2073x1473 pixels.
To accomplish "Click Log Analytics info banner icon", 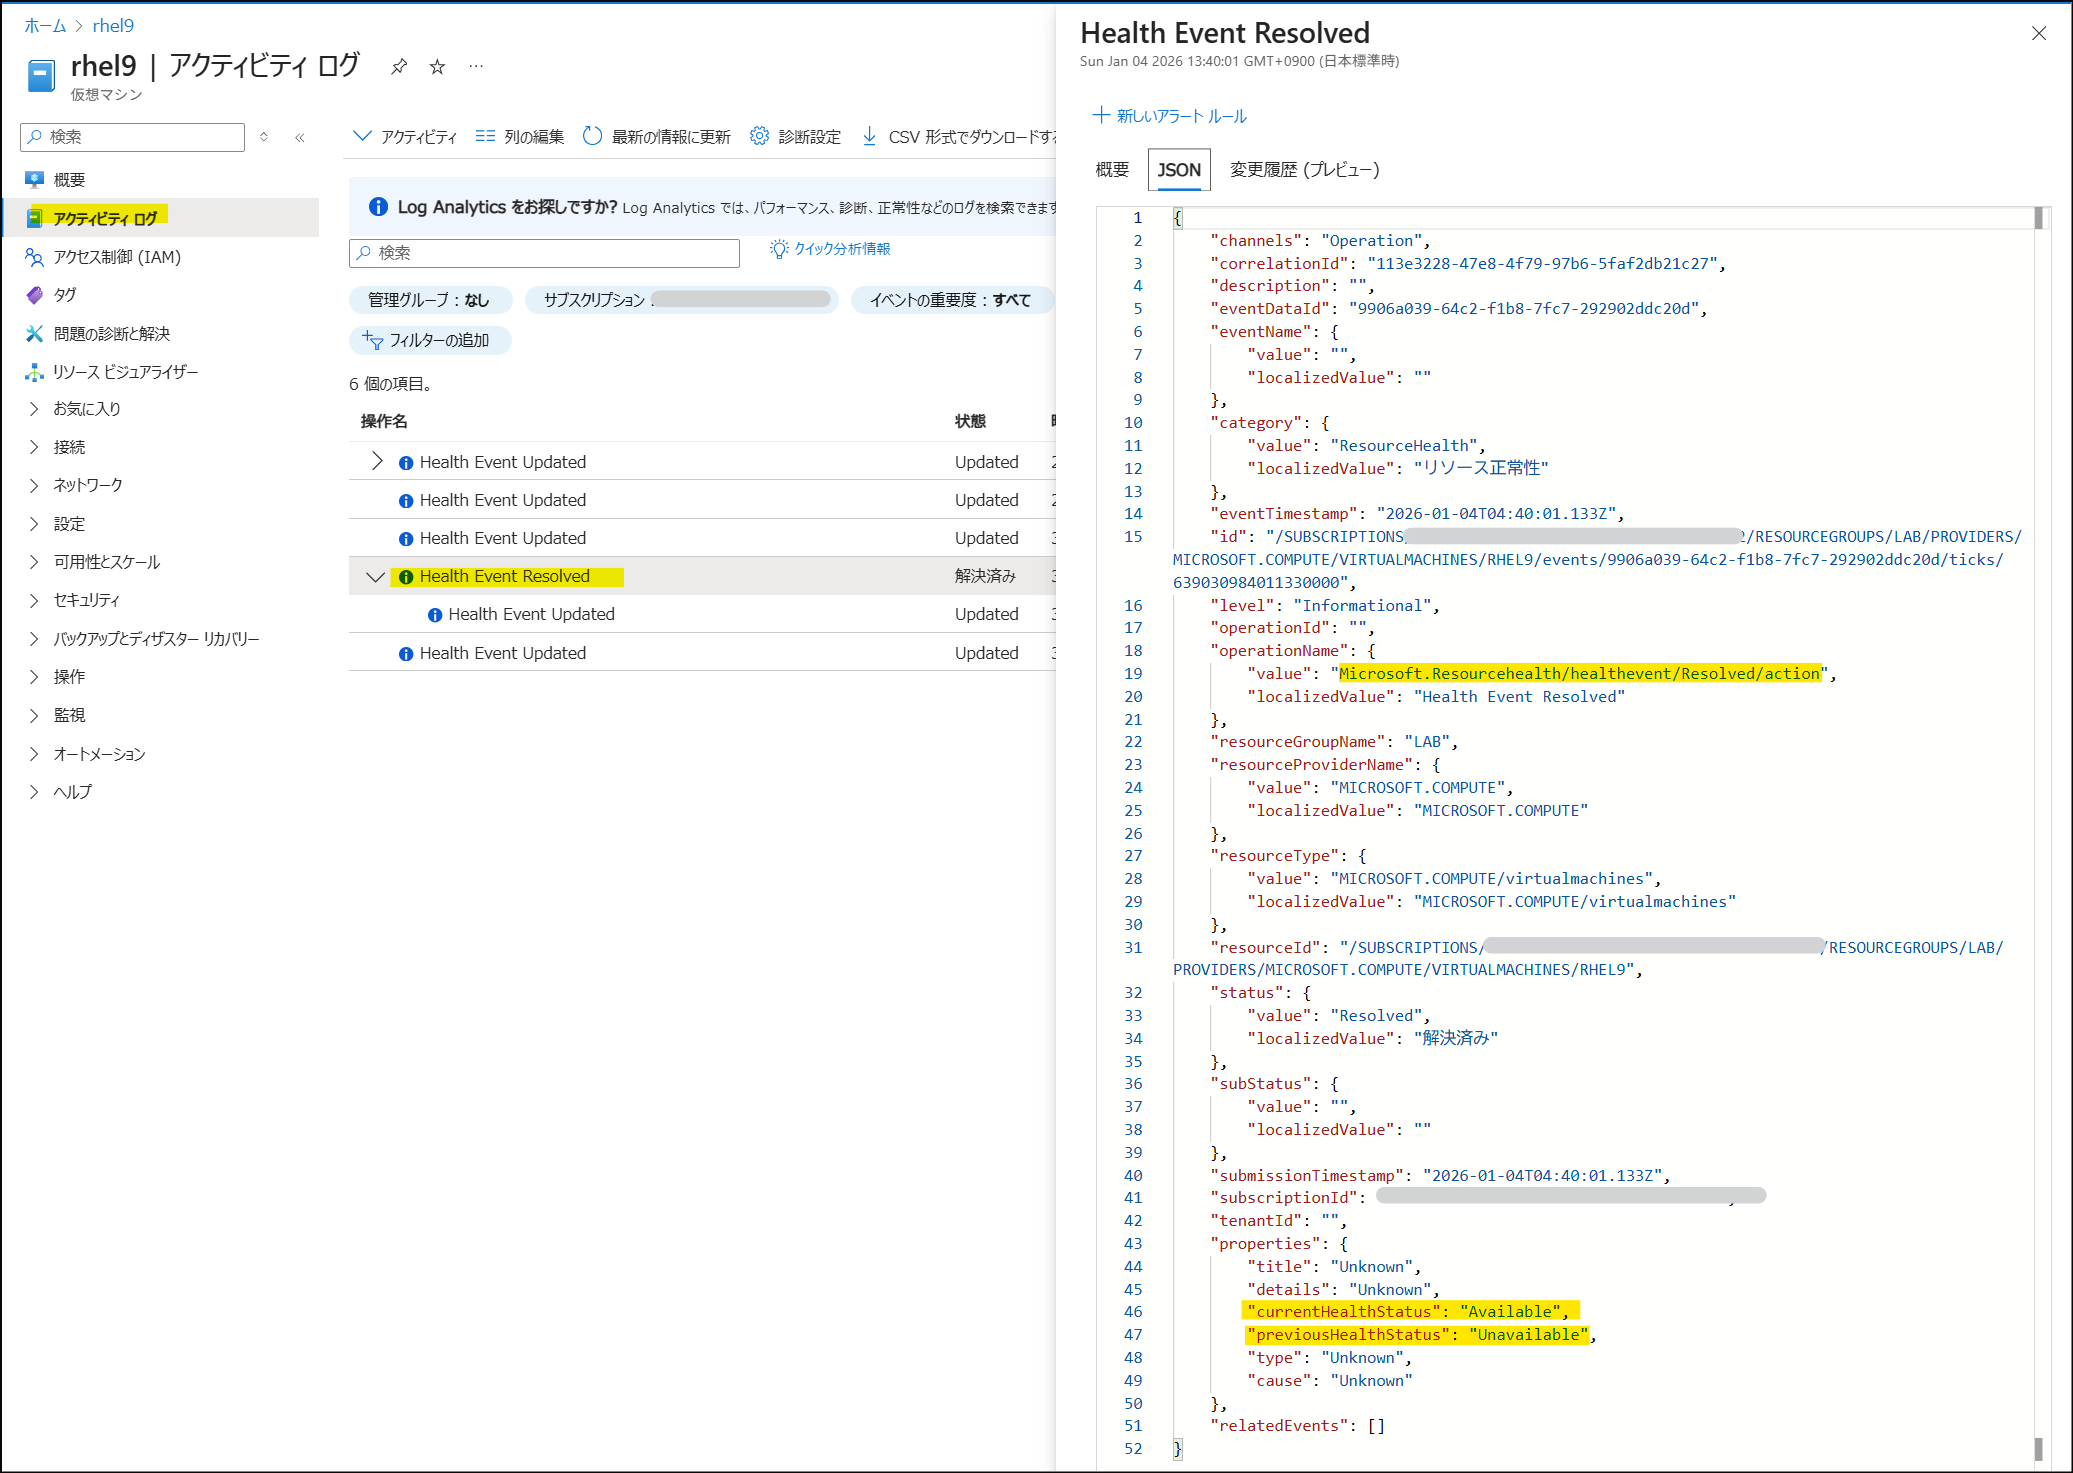I will pyautogui.click(x=378, y=207).
